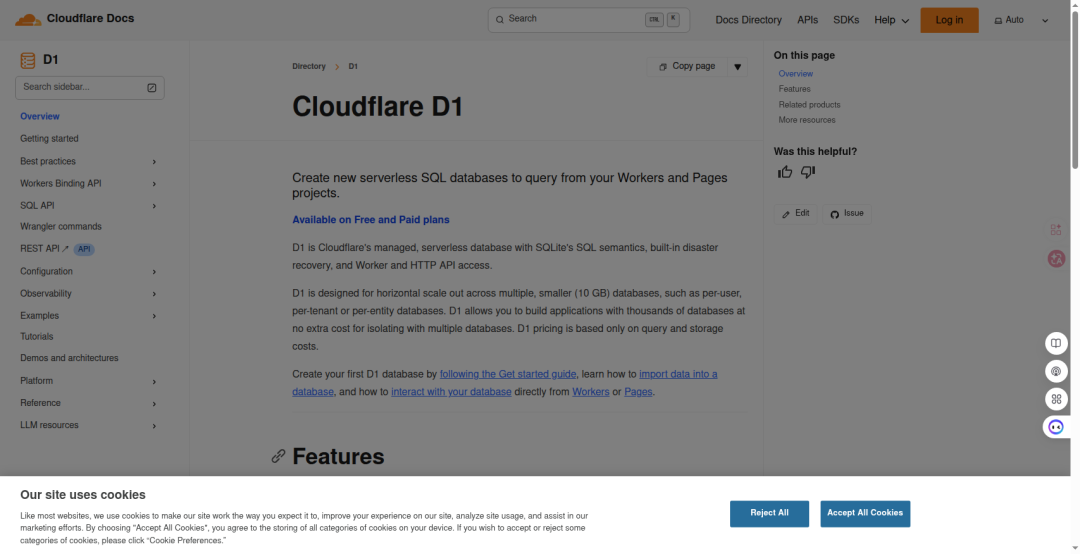The image size is (1080, 554).
Task: Open interact with your database link
Action: (x=451, y=392)
